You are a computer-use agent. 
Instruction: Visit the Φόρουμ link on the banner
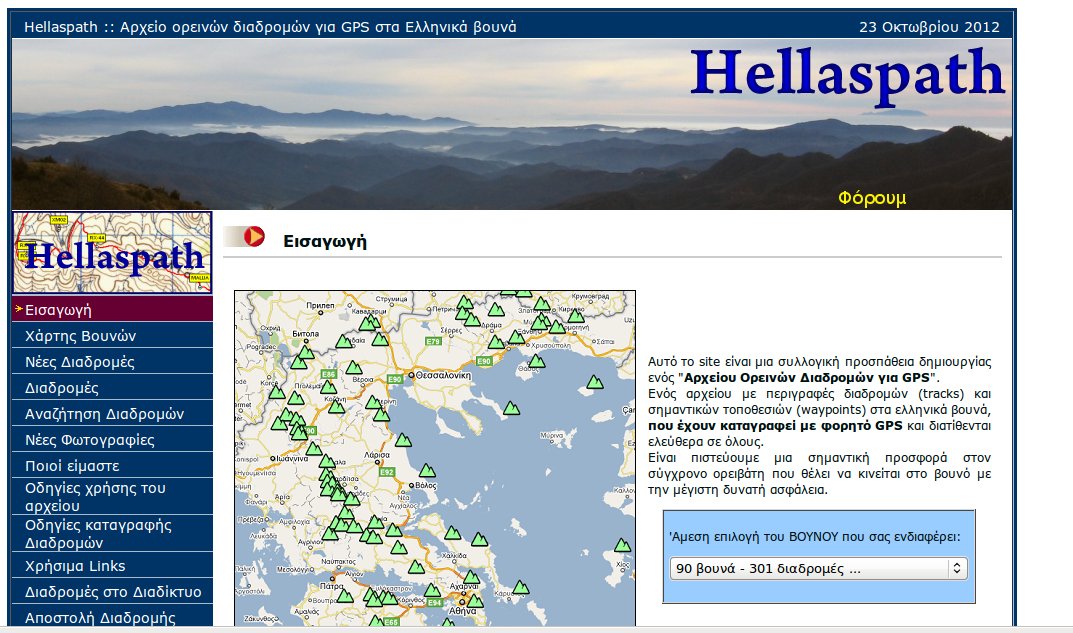tap(872, 198)
